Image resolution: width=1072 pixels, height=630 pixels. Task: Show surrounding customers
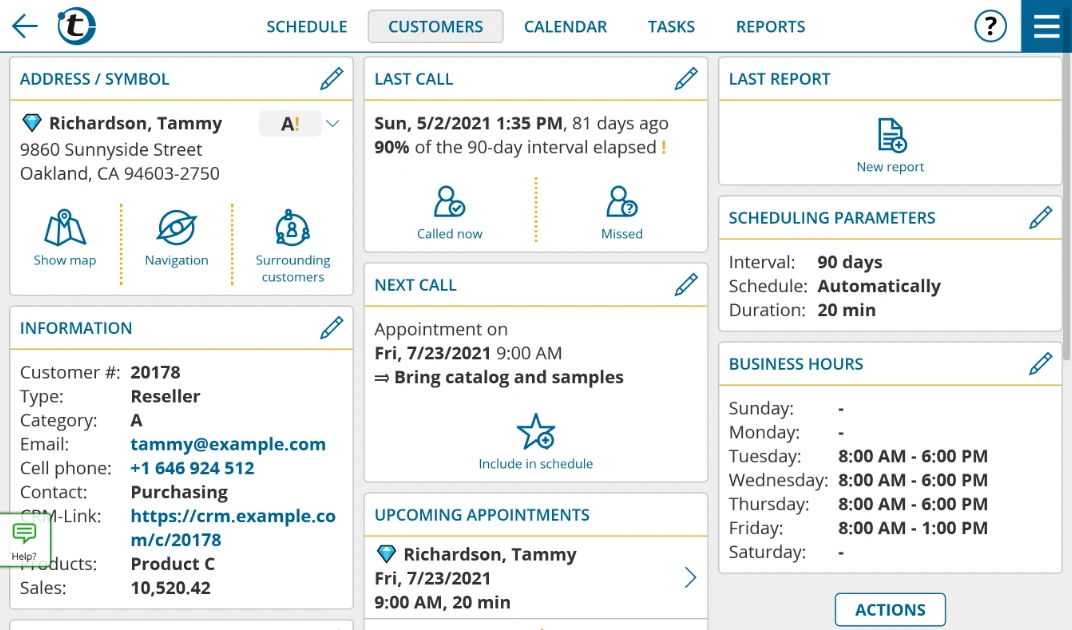click(x=292, y=229)
